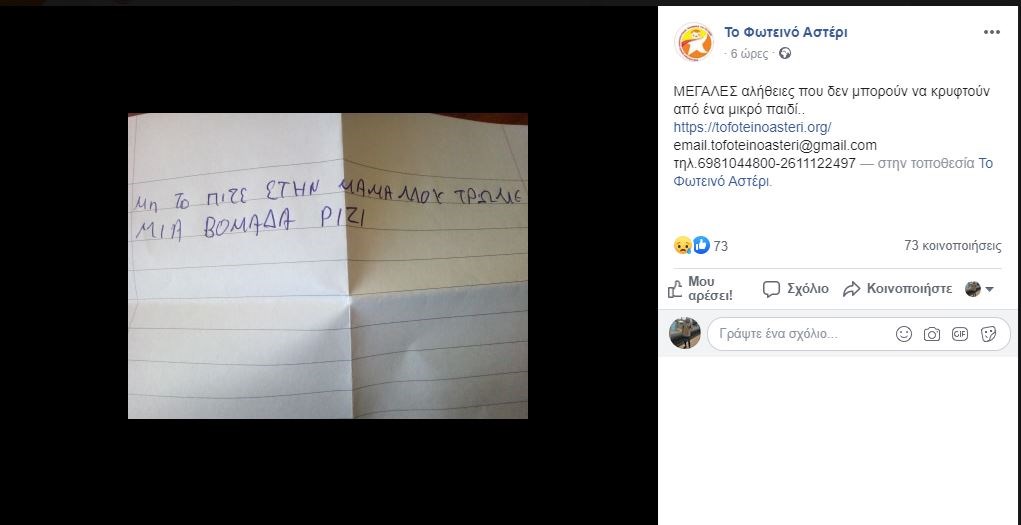This screenshot has height=525, width=1021.
Task: Attach a photo with the camera icon
Action: coord(932,334)
